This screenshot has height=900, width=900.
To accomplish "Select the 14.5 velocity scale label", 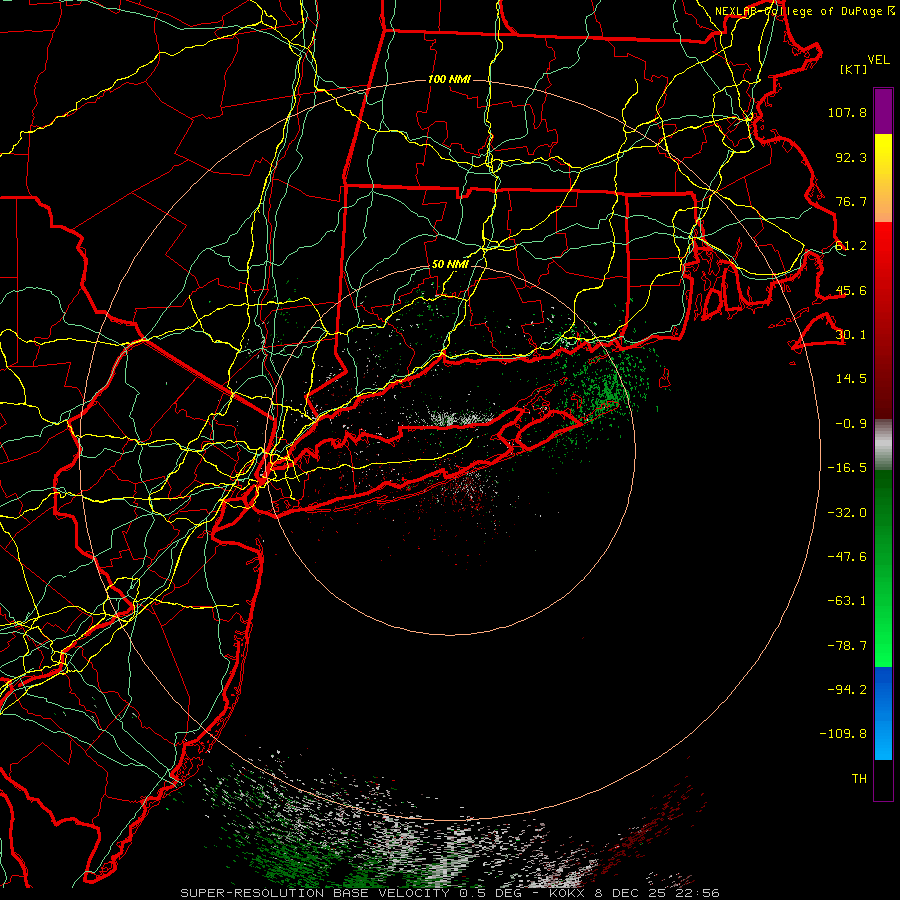I will (x=851, y=379).
